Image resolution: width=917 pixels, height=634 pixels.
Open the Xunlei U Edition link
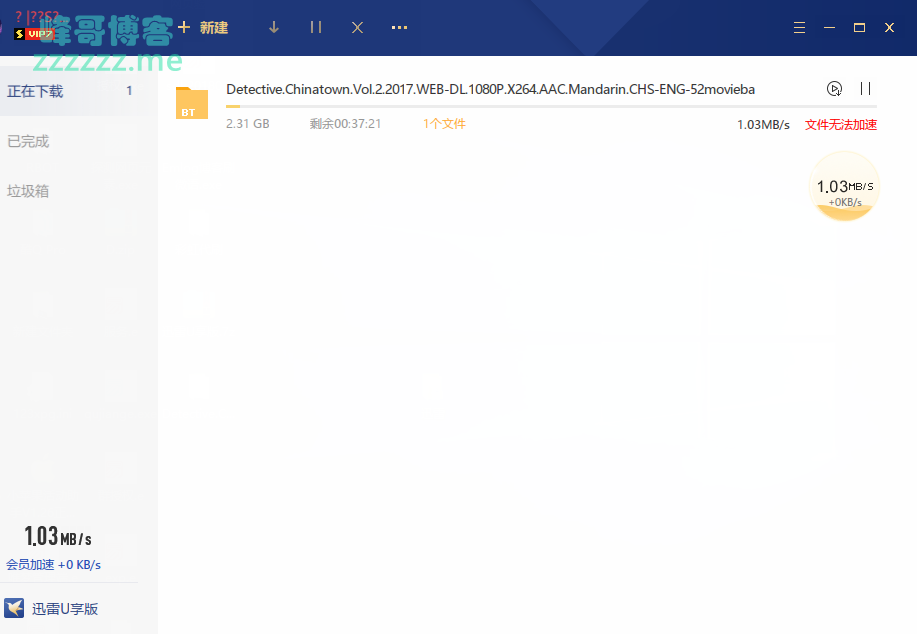(x=65, y=609)
